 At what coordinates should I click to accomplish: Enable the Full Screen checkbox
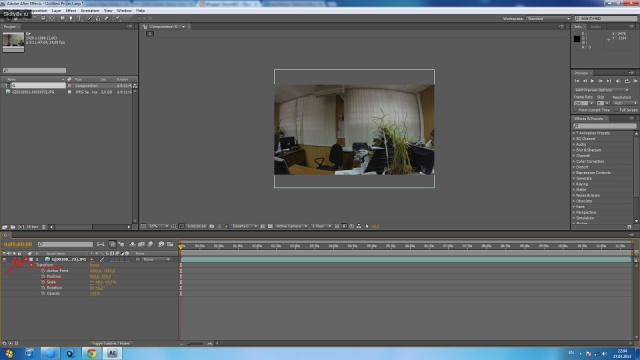click(x=616, y=110)
